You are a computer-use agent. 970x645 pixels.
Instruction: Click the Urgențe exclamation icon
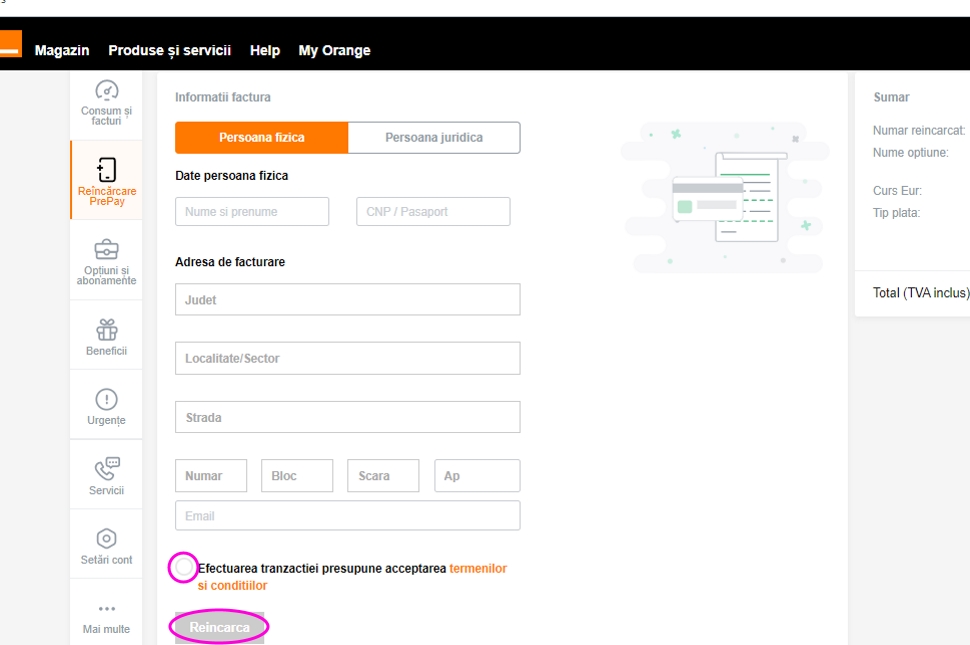[106, 399]
